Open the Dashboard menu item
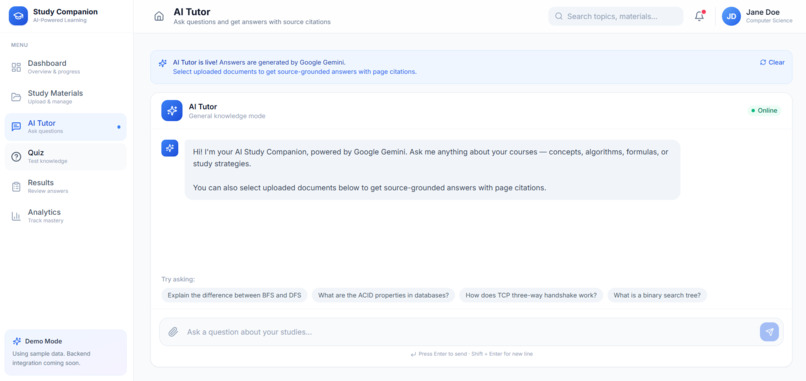 [65, 67]
